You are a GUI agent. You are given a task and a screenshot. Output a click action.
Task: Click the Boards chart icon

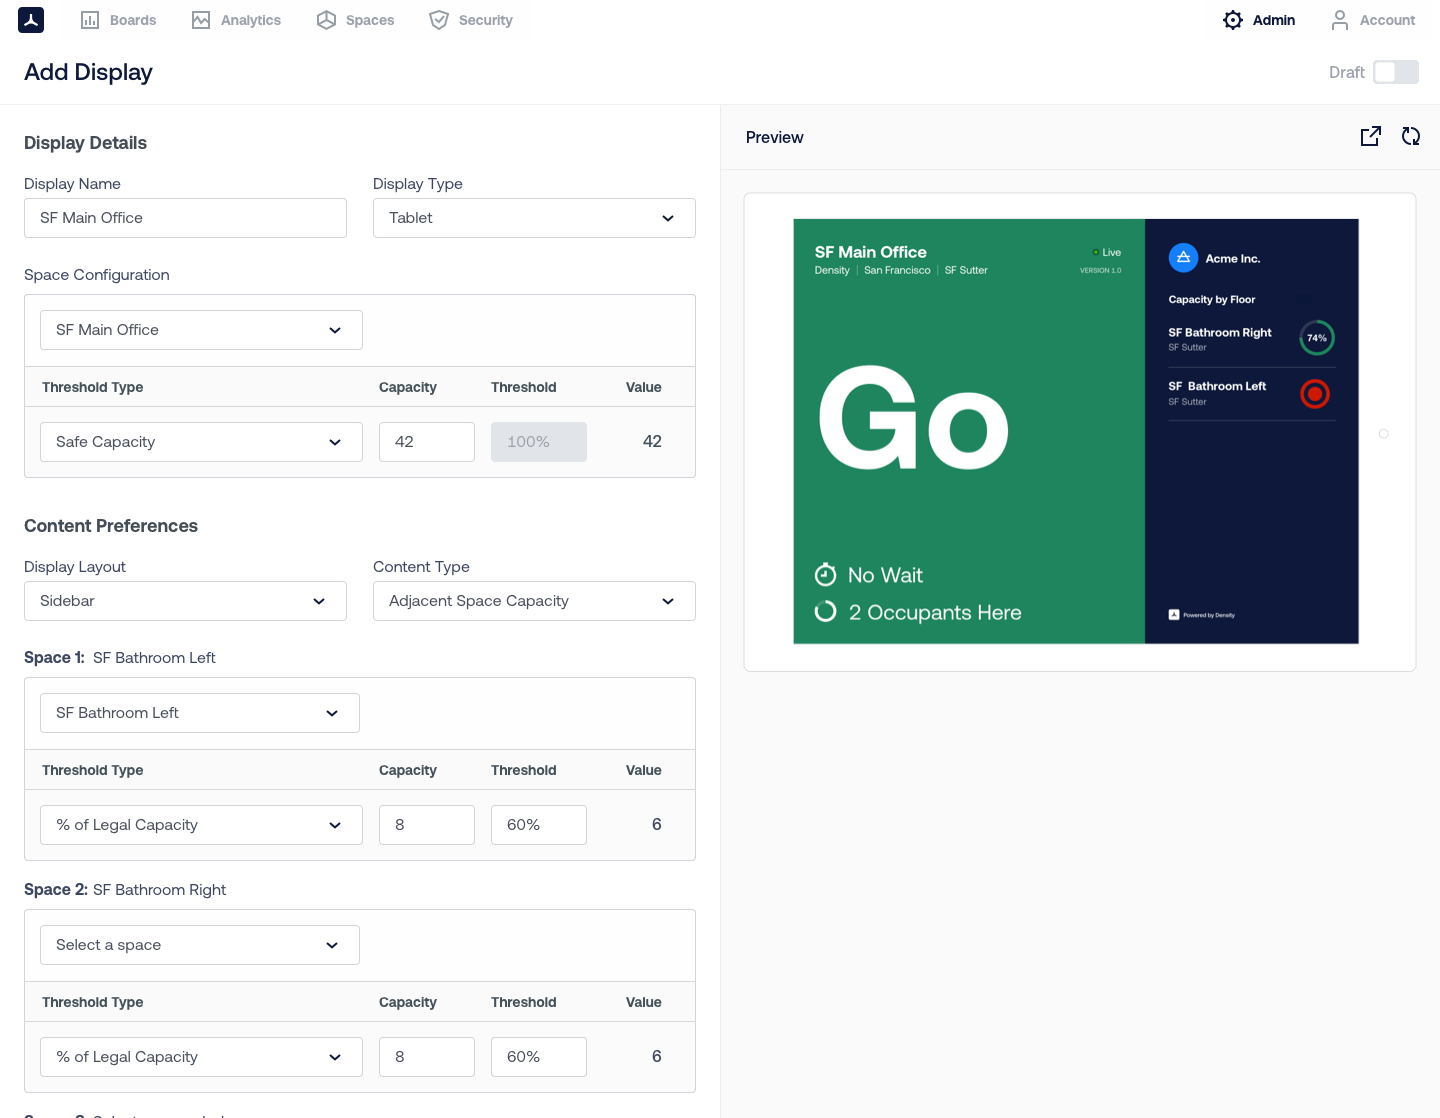click(x=90, y=20)
